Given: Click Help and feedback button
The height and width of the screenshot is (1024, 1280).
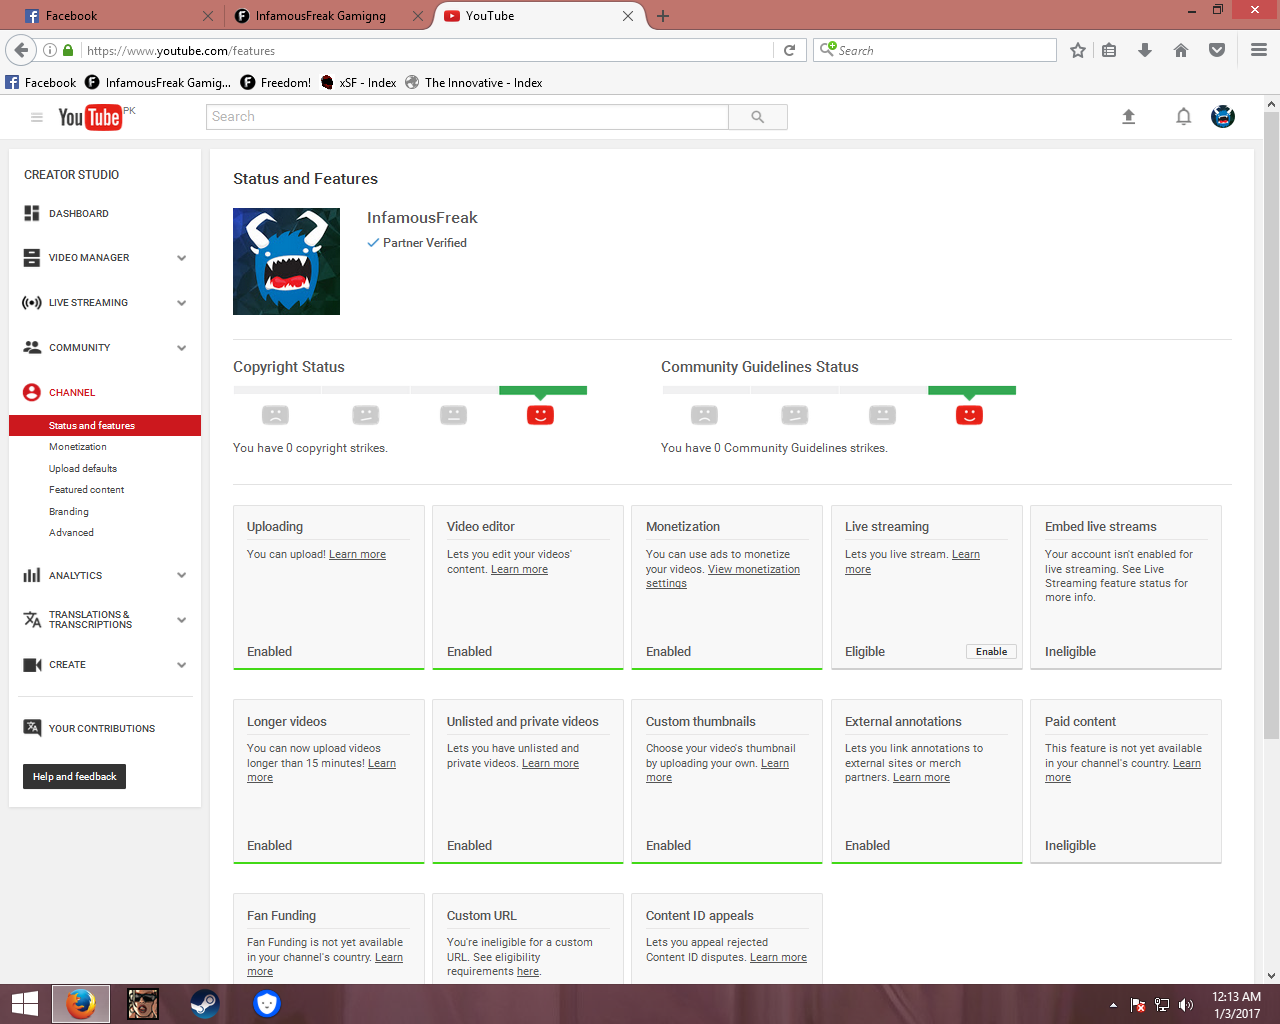Looking at the screenshot, I should pos(74,776).
